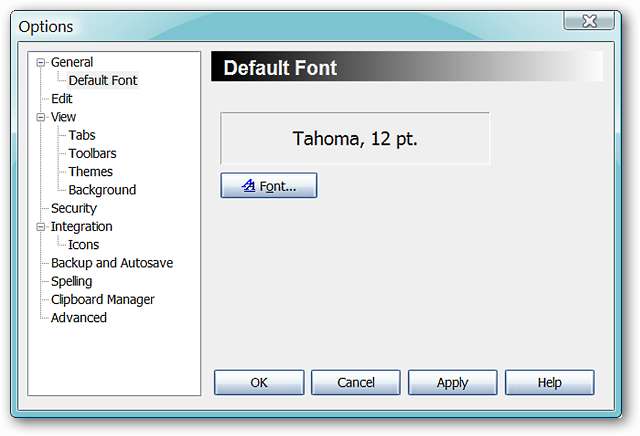
Task: Click the Tahoma 12 pt. font preview
Action: click(355, 139)
